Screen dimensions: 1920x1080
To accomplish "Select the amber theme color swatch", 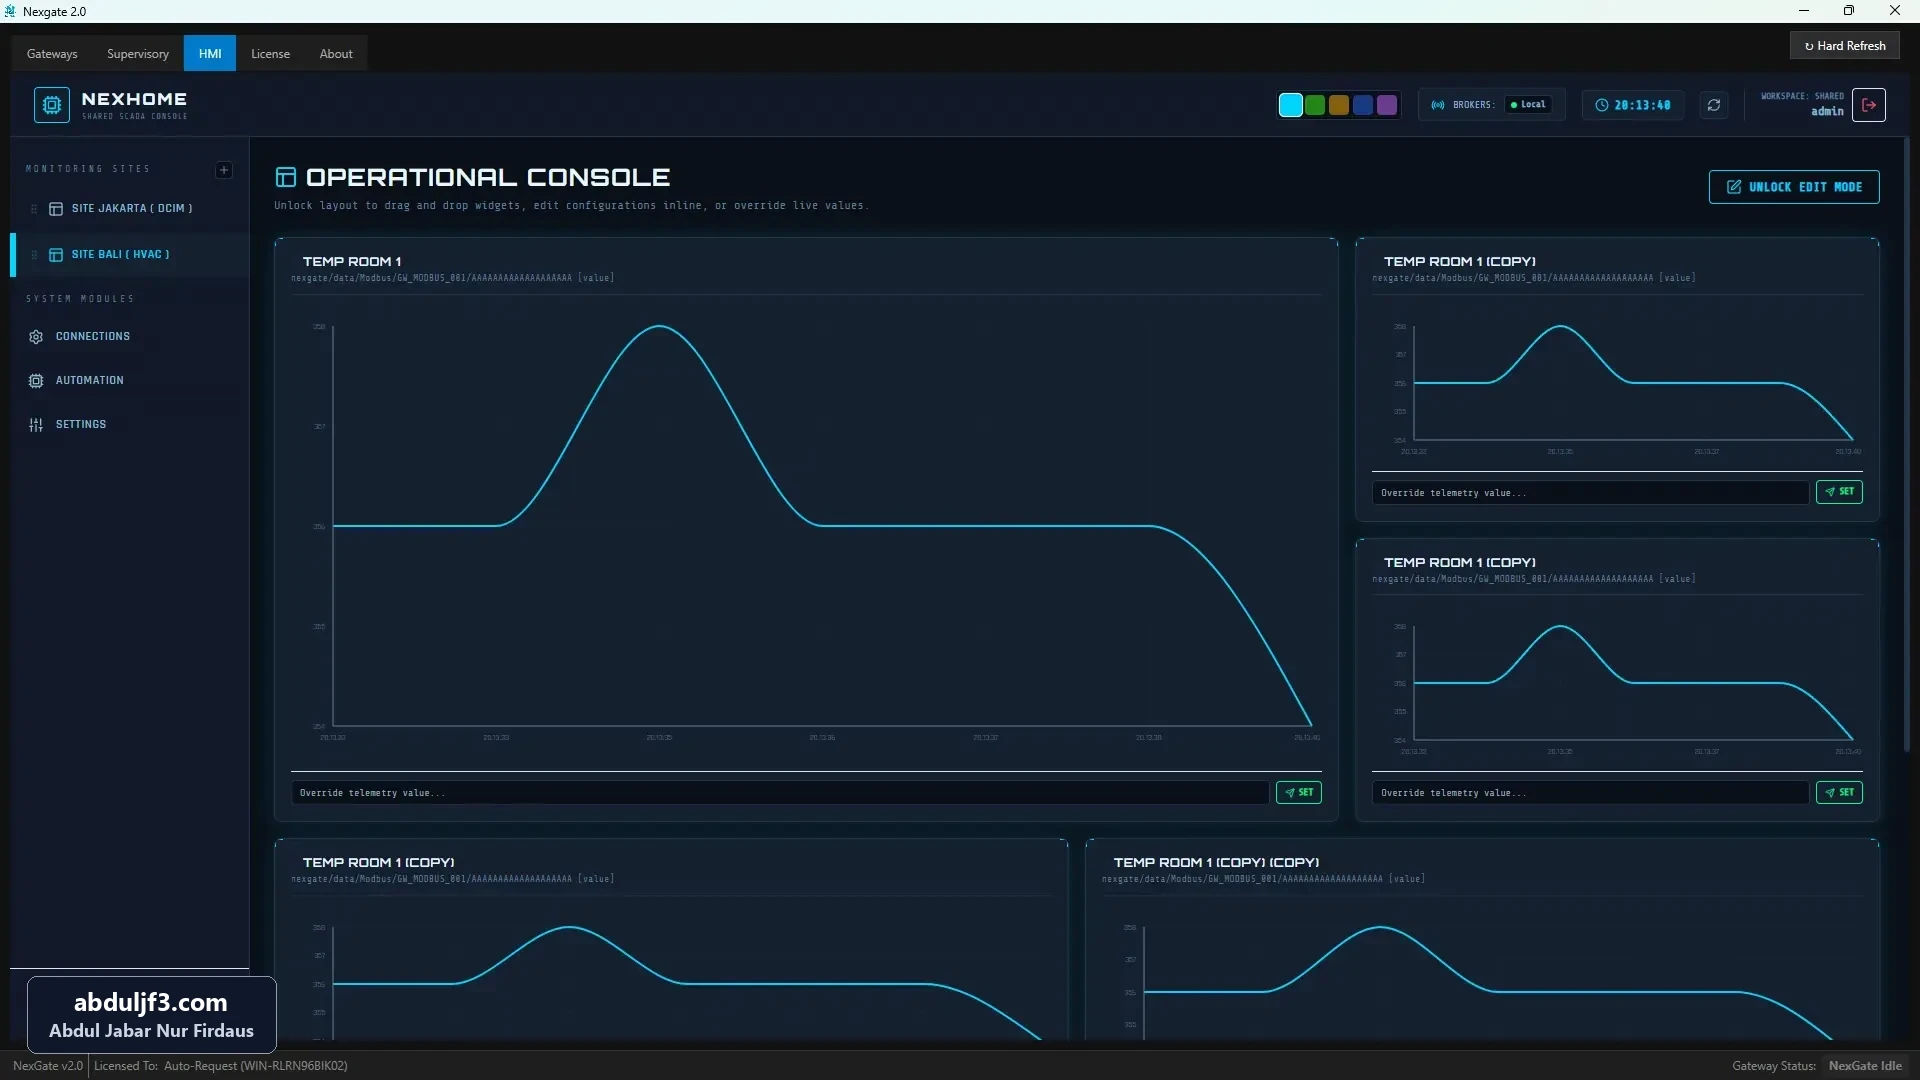I will click(x=1339, y=105).
